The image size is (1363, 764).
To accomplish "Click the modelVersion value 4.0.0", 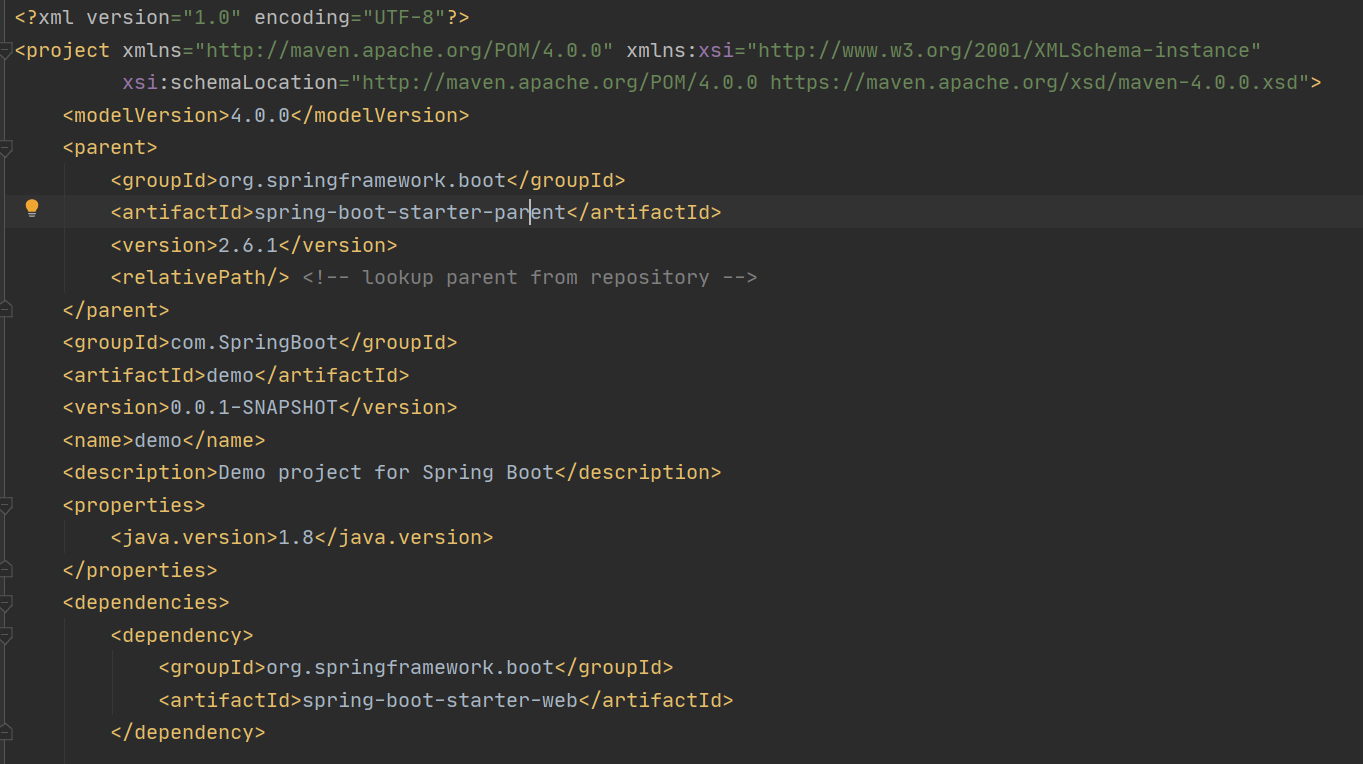I will 260,116.
